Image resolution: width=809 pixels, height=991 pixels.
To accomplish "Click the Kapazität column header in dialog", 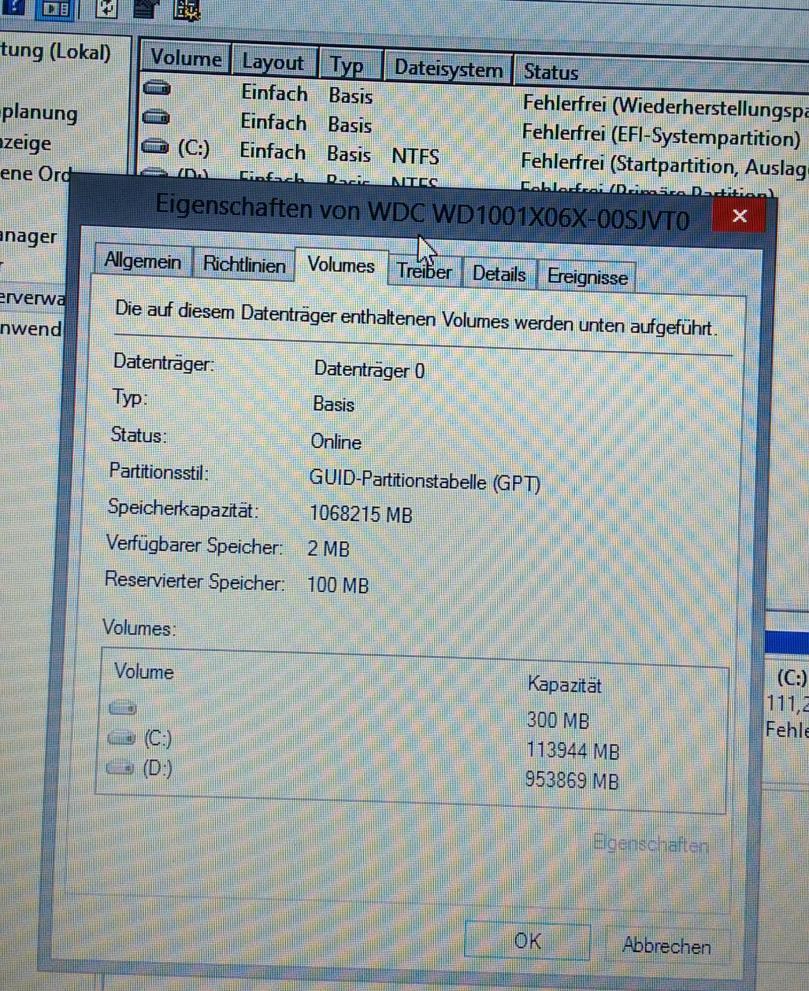I will pyautogui.click(x=564, y=684).
